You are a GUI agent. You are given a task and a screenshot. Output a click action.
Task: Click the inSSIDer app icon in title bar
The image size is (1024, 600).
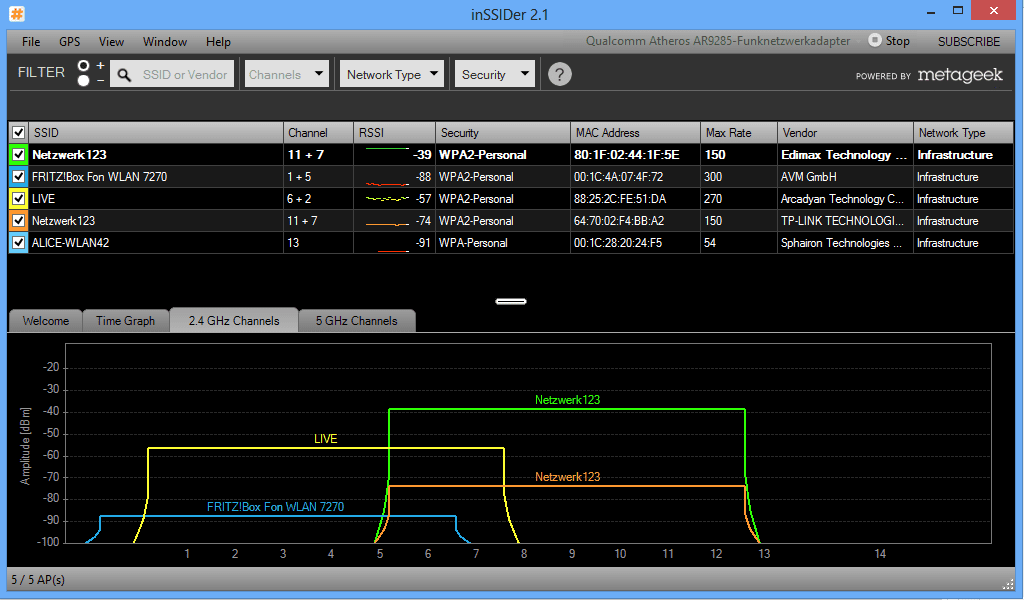[x=17, y=13]
